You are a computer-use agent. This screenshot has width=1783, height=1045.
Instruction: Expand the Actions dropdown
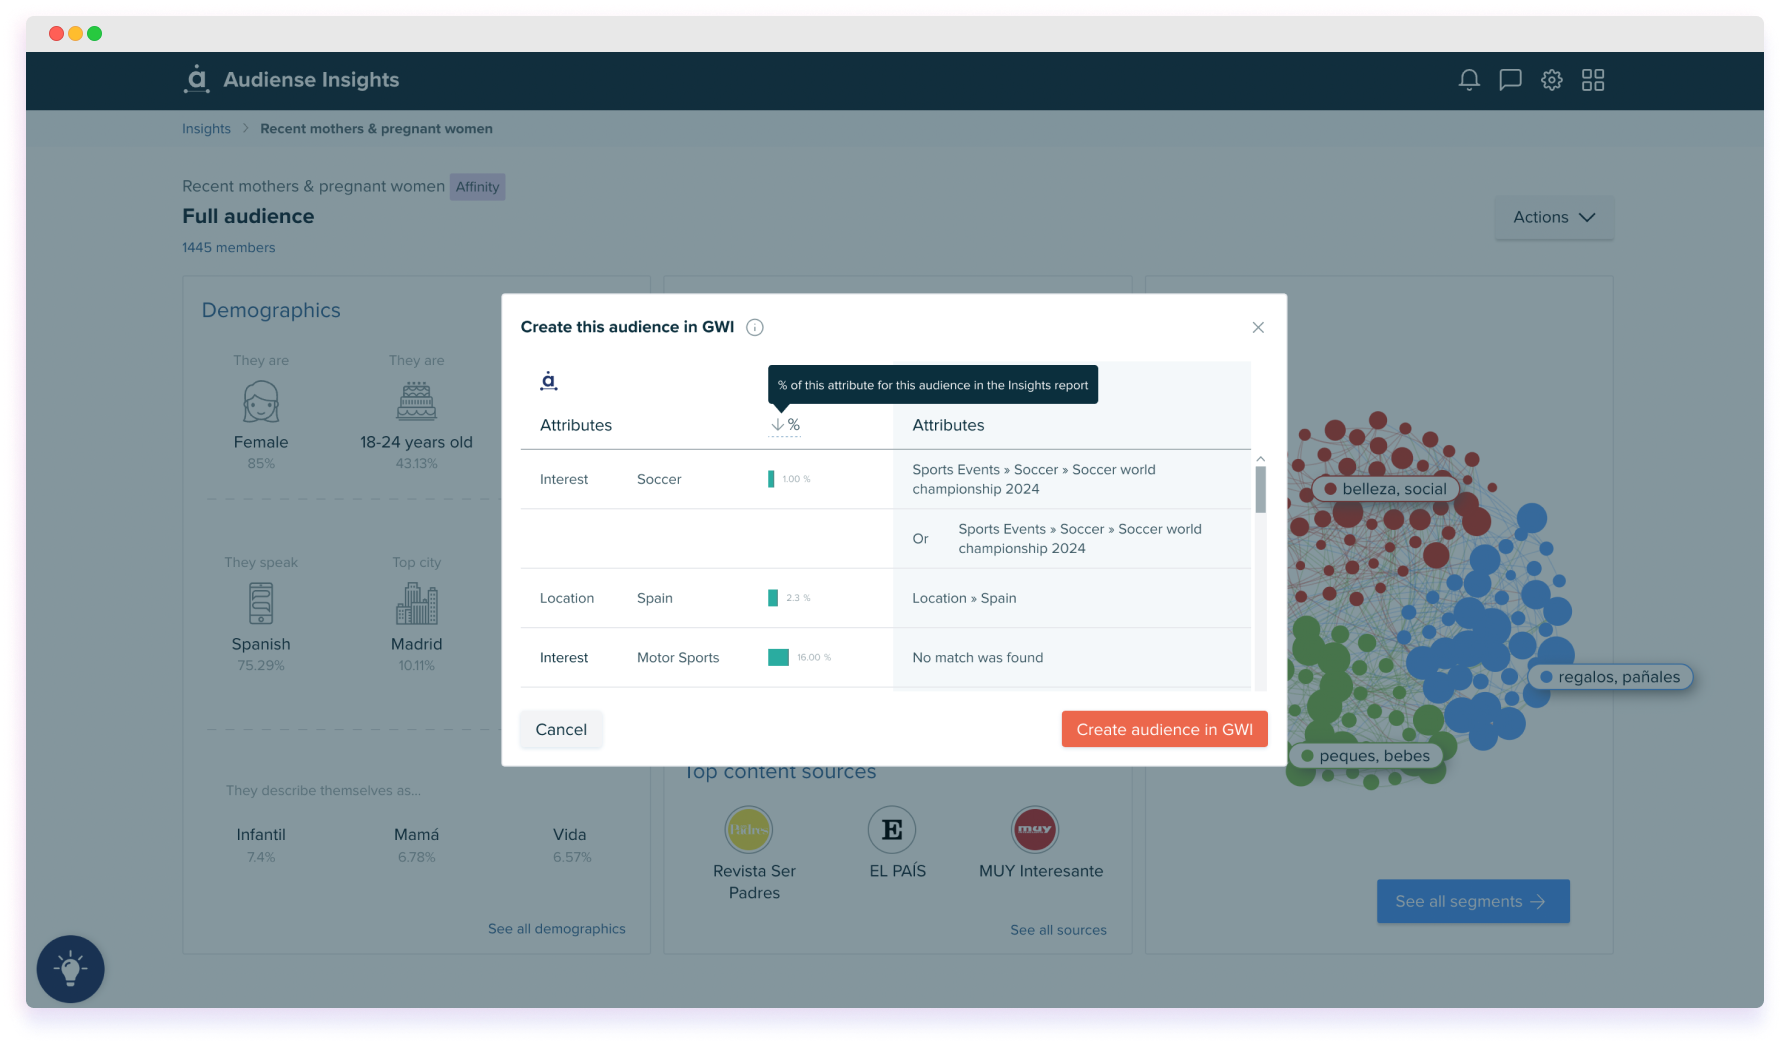pos(1554,217)
